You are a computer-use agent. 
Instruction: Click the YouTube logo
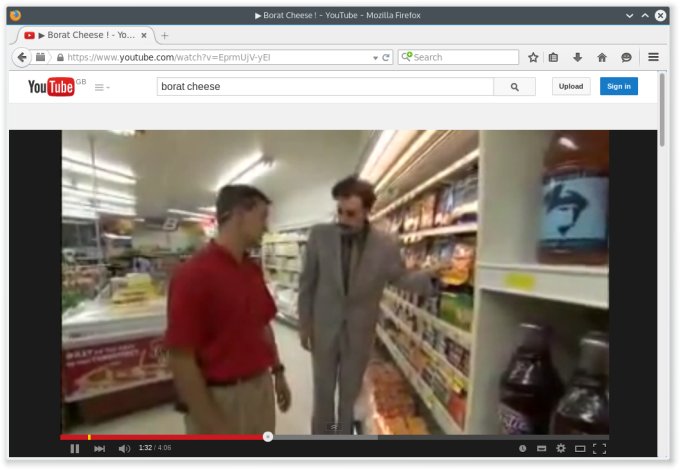point(51,87)
